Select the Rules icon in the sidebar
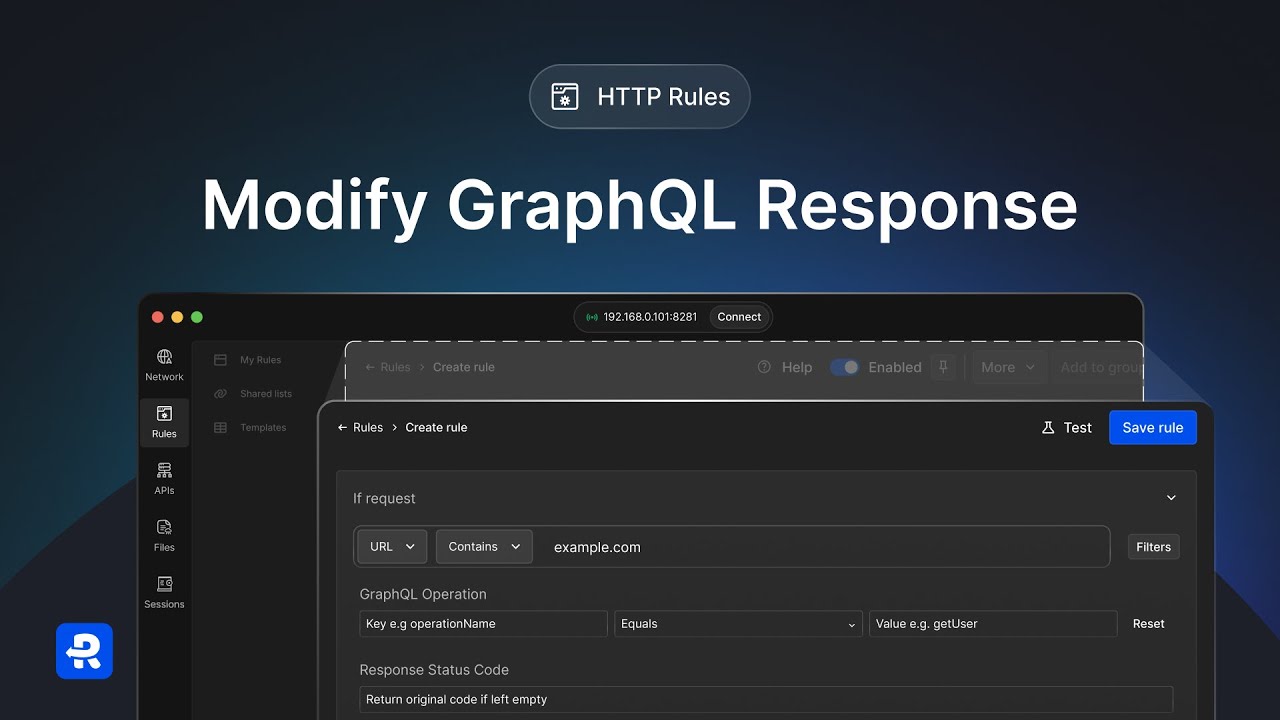This screenshot has height=720, width=1280. point(164,414)
